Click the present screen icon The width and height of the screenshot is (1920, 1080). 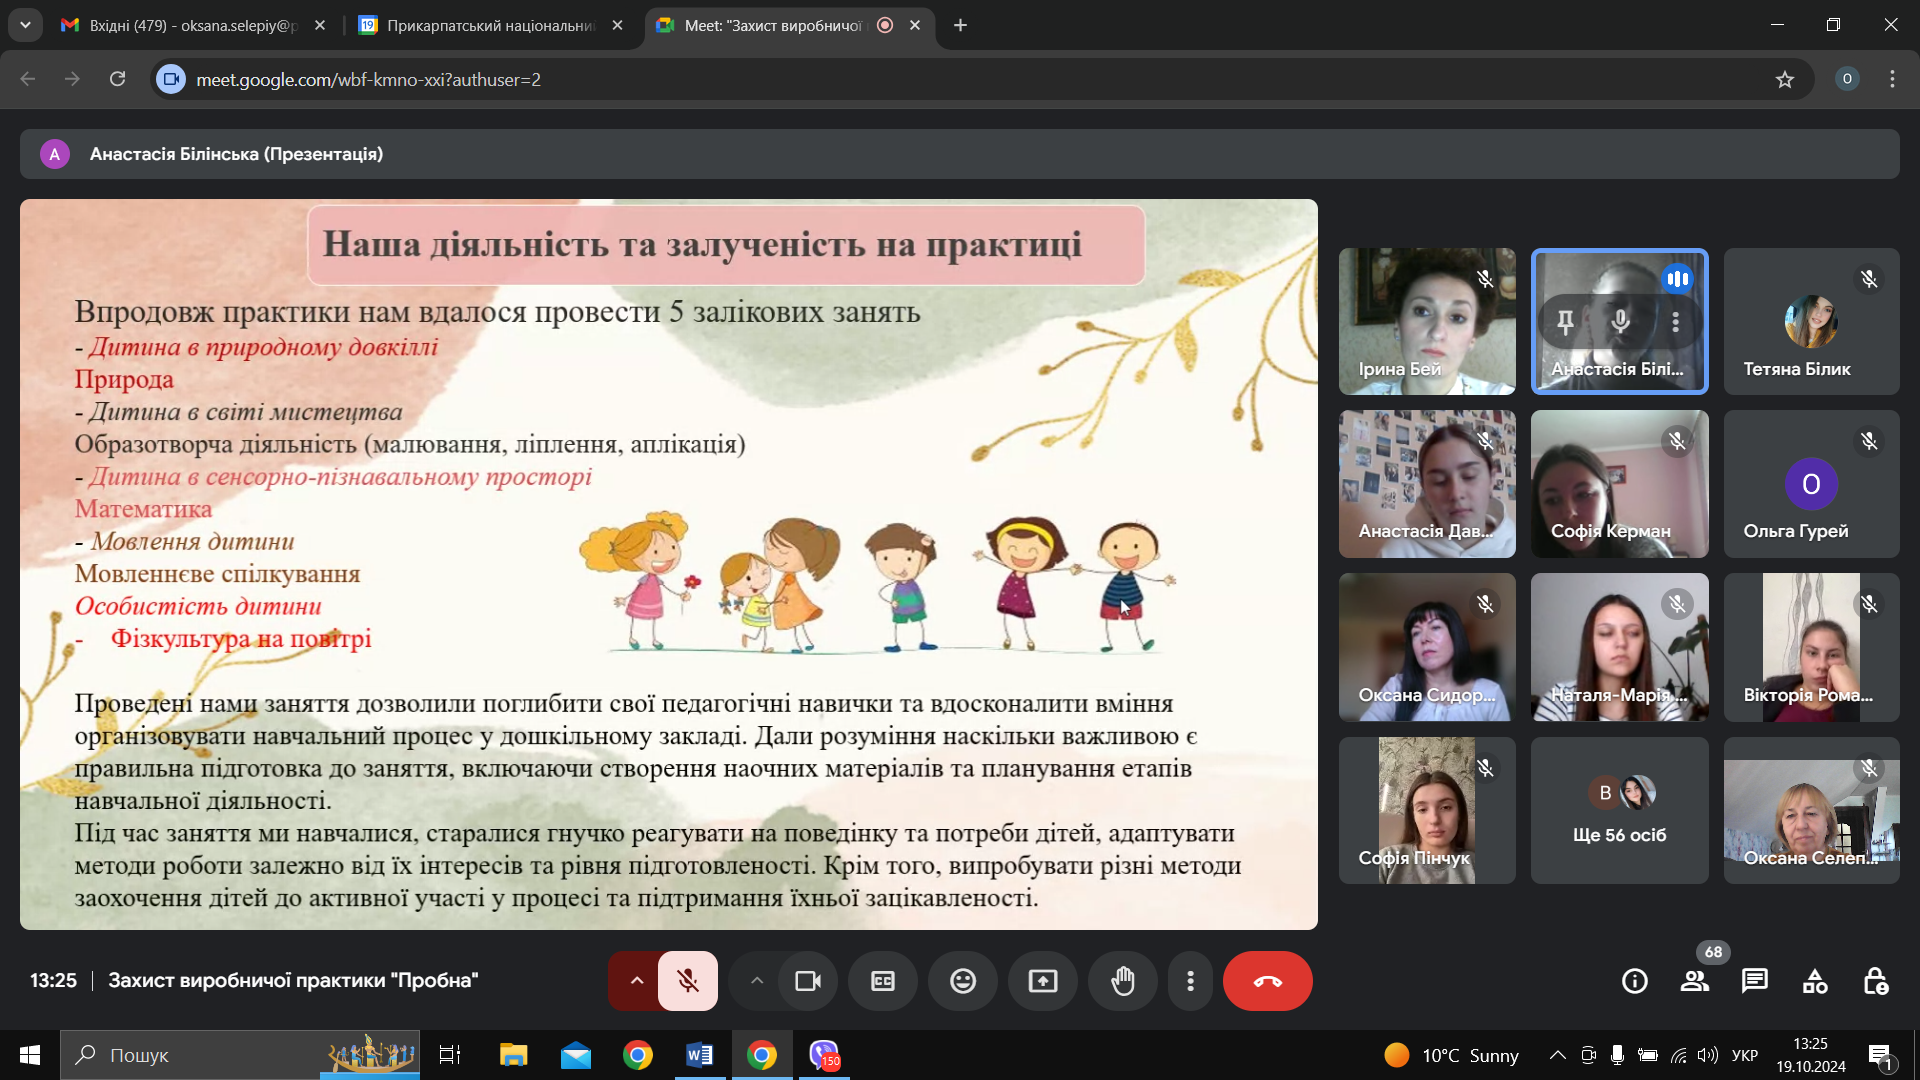pyautogui.click(x=1042, y=981)
